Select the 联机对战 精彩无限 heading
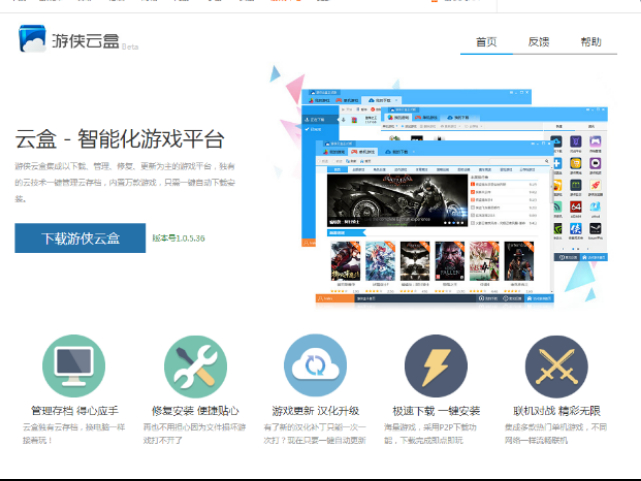 coord(556,411)
